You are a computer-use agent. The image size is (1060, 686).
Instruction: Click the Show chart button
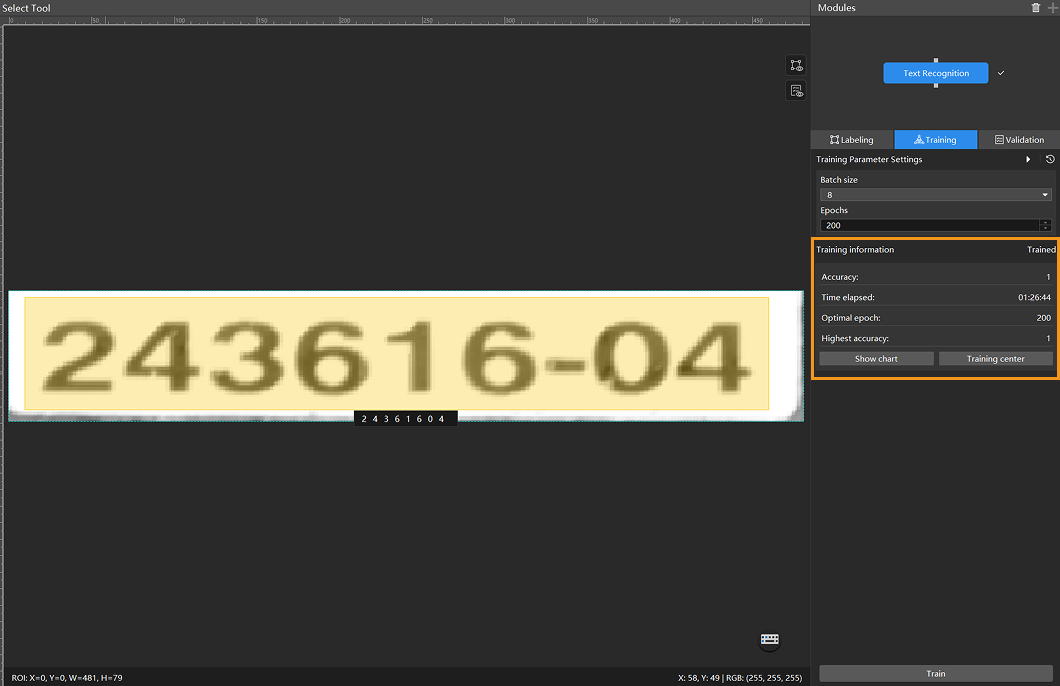[876, 359]
